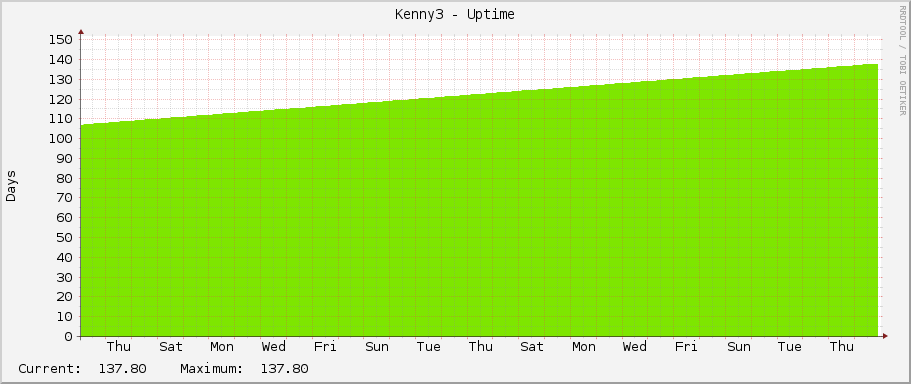Click the first "Sat" label on the time axis
Viewport: 911px width, 384px height.
click(170, 347)
